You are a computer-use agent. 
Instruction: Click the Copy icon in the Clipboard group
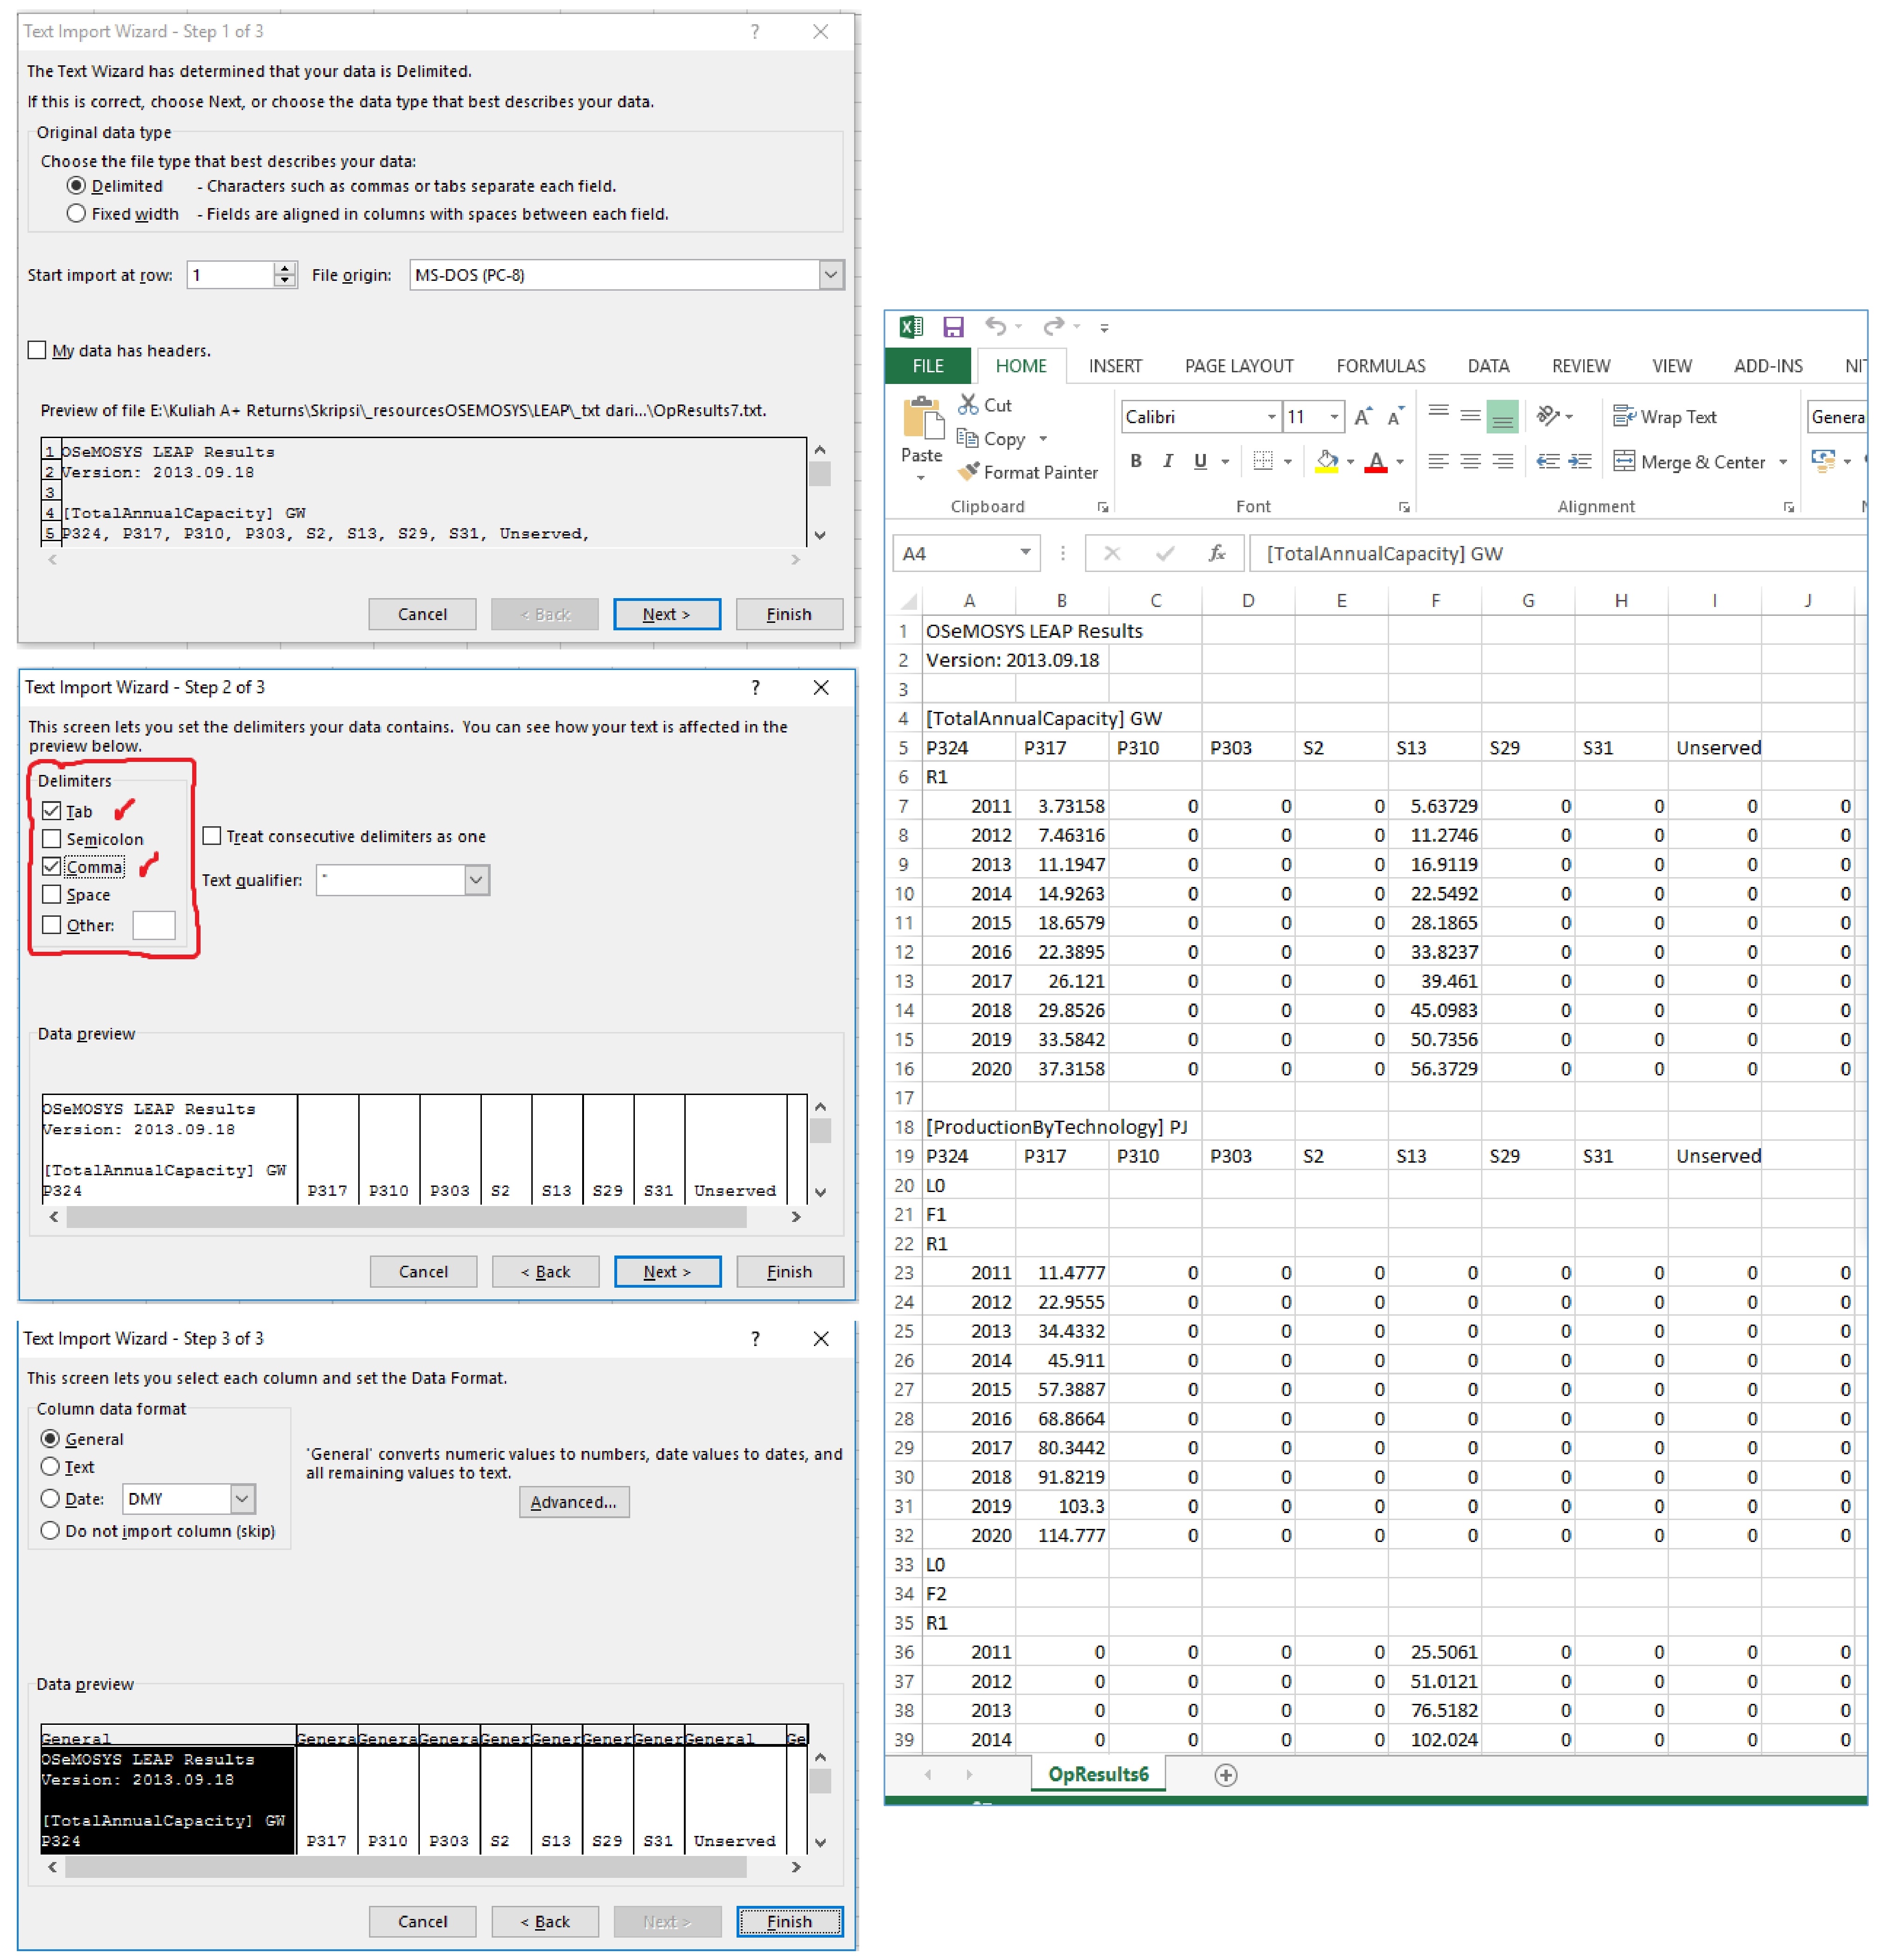(967, 438)
